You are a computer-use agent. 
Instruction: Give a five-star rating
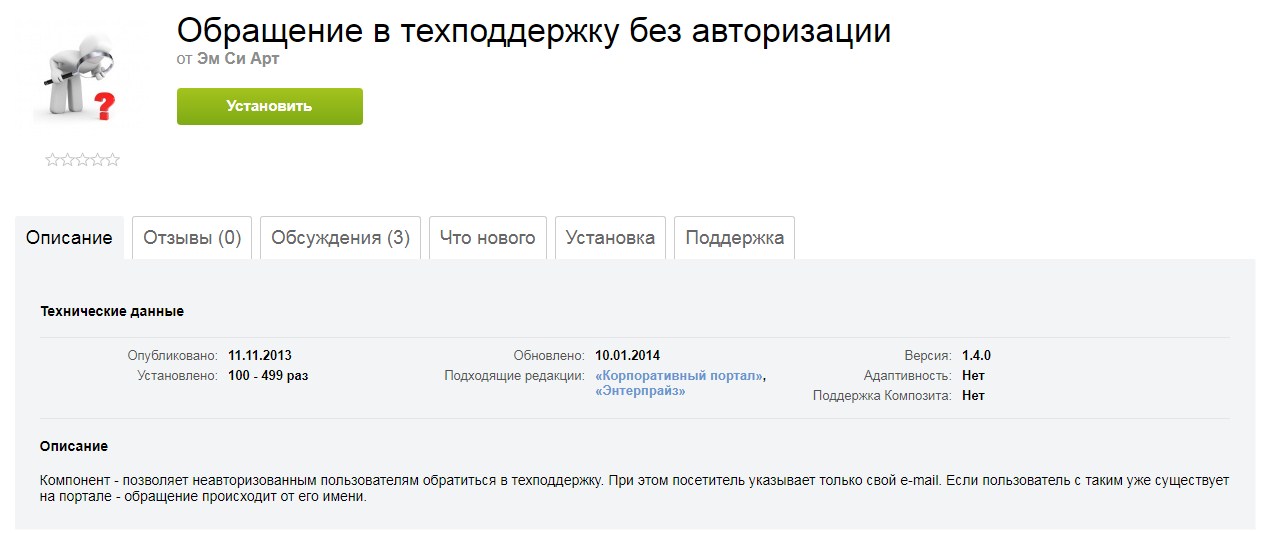(112, 160)
